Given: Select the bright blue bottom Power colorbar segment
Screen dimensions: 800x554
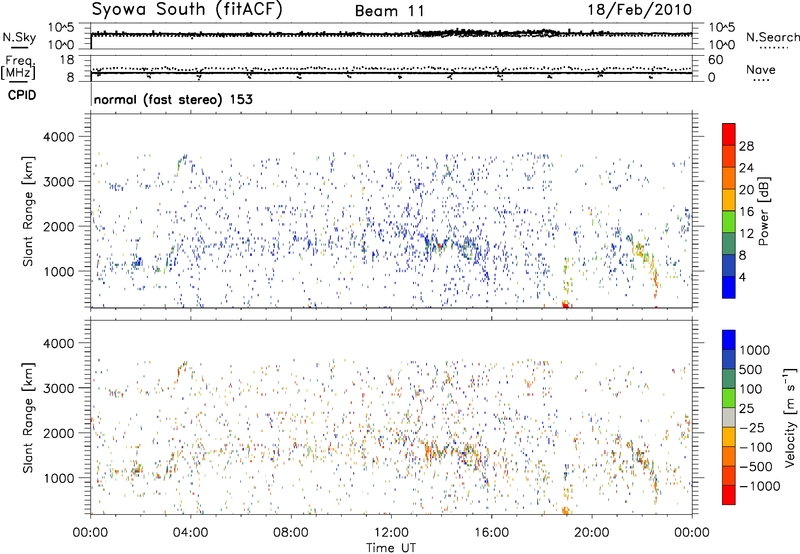Looking at the screenshot, I should pos(729,287).
